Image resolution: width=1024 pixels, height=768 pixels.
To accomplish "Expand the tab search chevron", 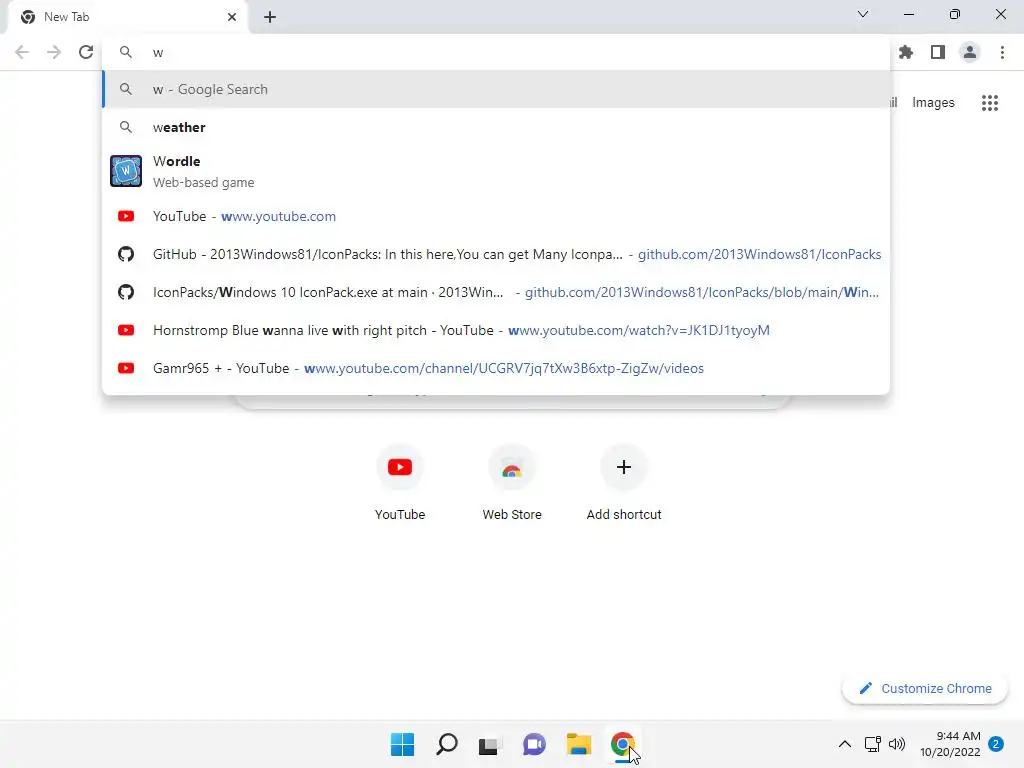I will pos(863,14).
